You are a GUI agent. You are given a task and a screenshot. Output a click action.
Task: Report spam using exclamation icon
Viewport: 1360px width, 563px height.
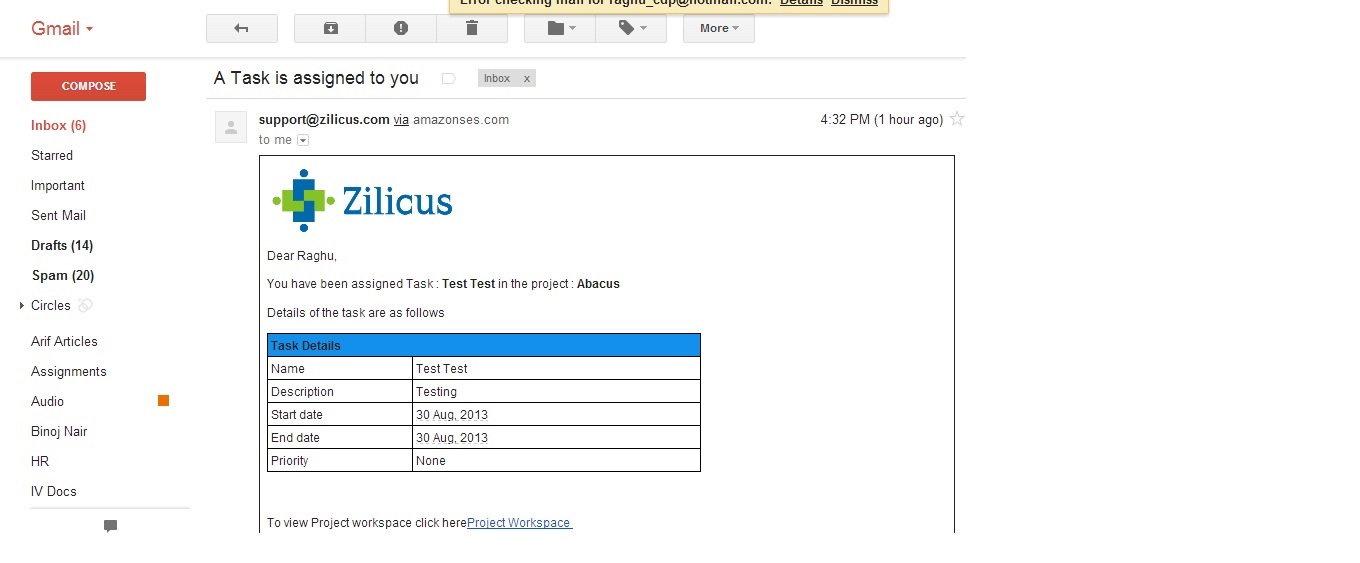pos(401,29)
